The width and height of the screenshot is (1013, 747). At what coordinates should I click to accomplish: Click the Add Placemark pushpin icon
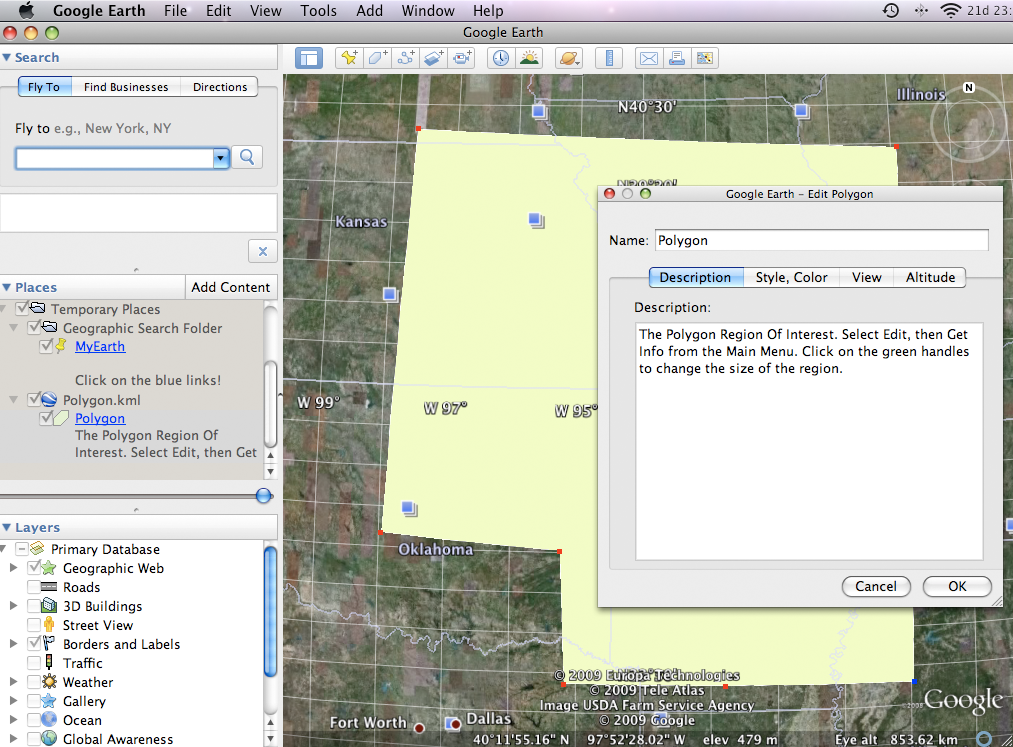click(350, 58)
